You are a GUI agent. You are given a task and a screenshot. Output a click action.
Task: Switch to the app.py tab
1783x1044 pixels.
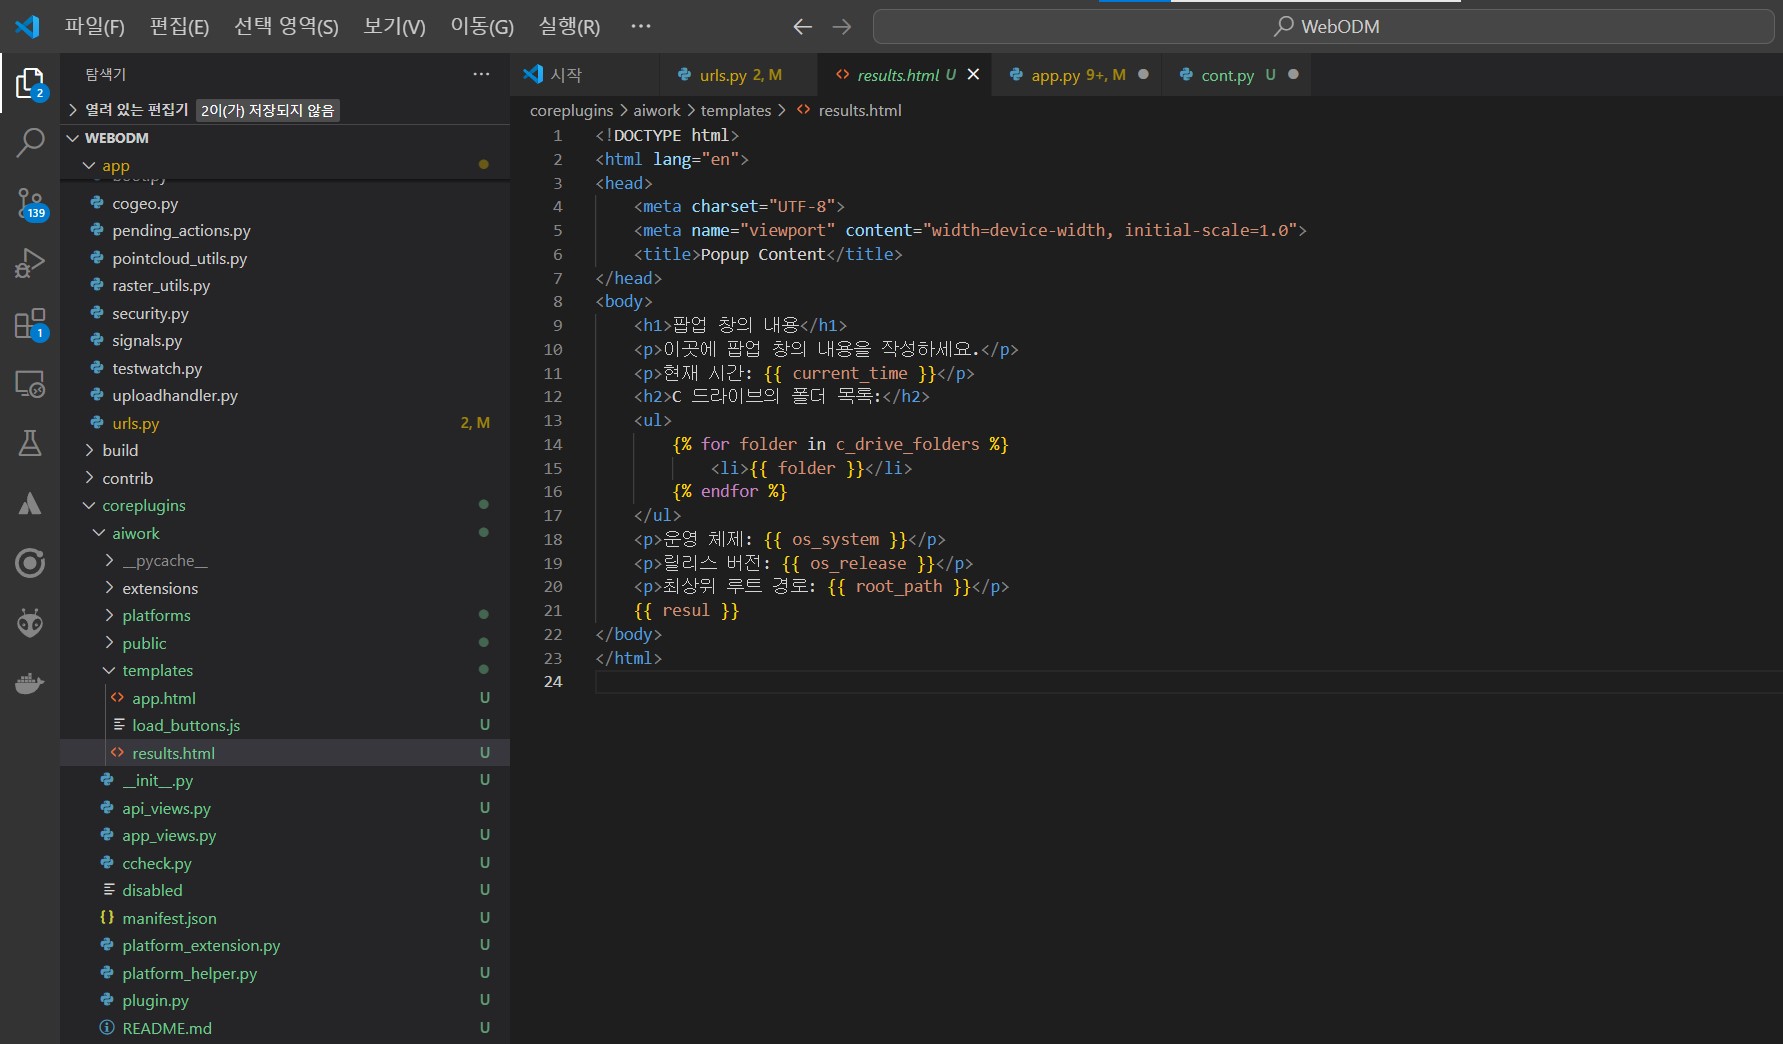click(x=1064, y=74)
